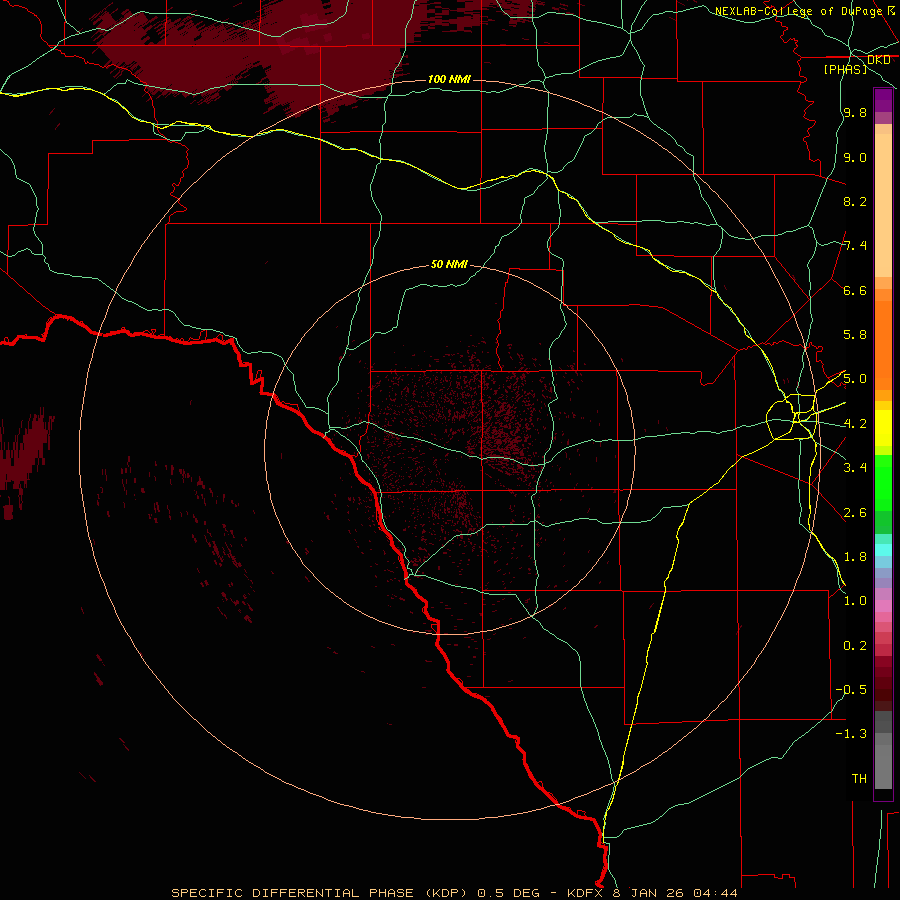Pick the purple top segment of color scale
The width and height of the screenshot is (900, 900).
pyautogui.click(x=883, y=100)
